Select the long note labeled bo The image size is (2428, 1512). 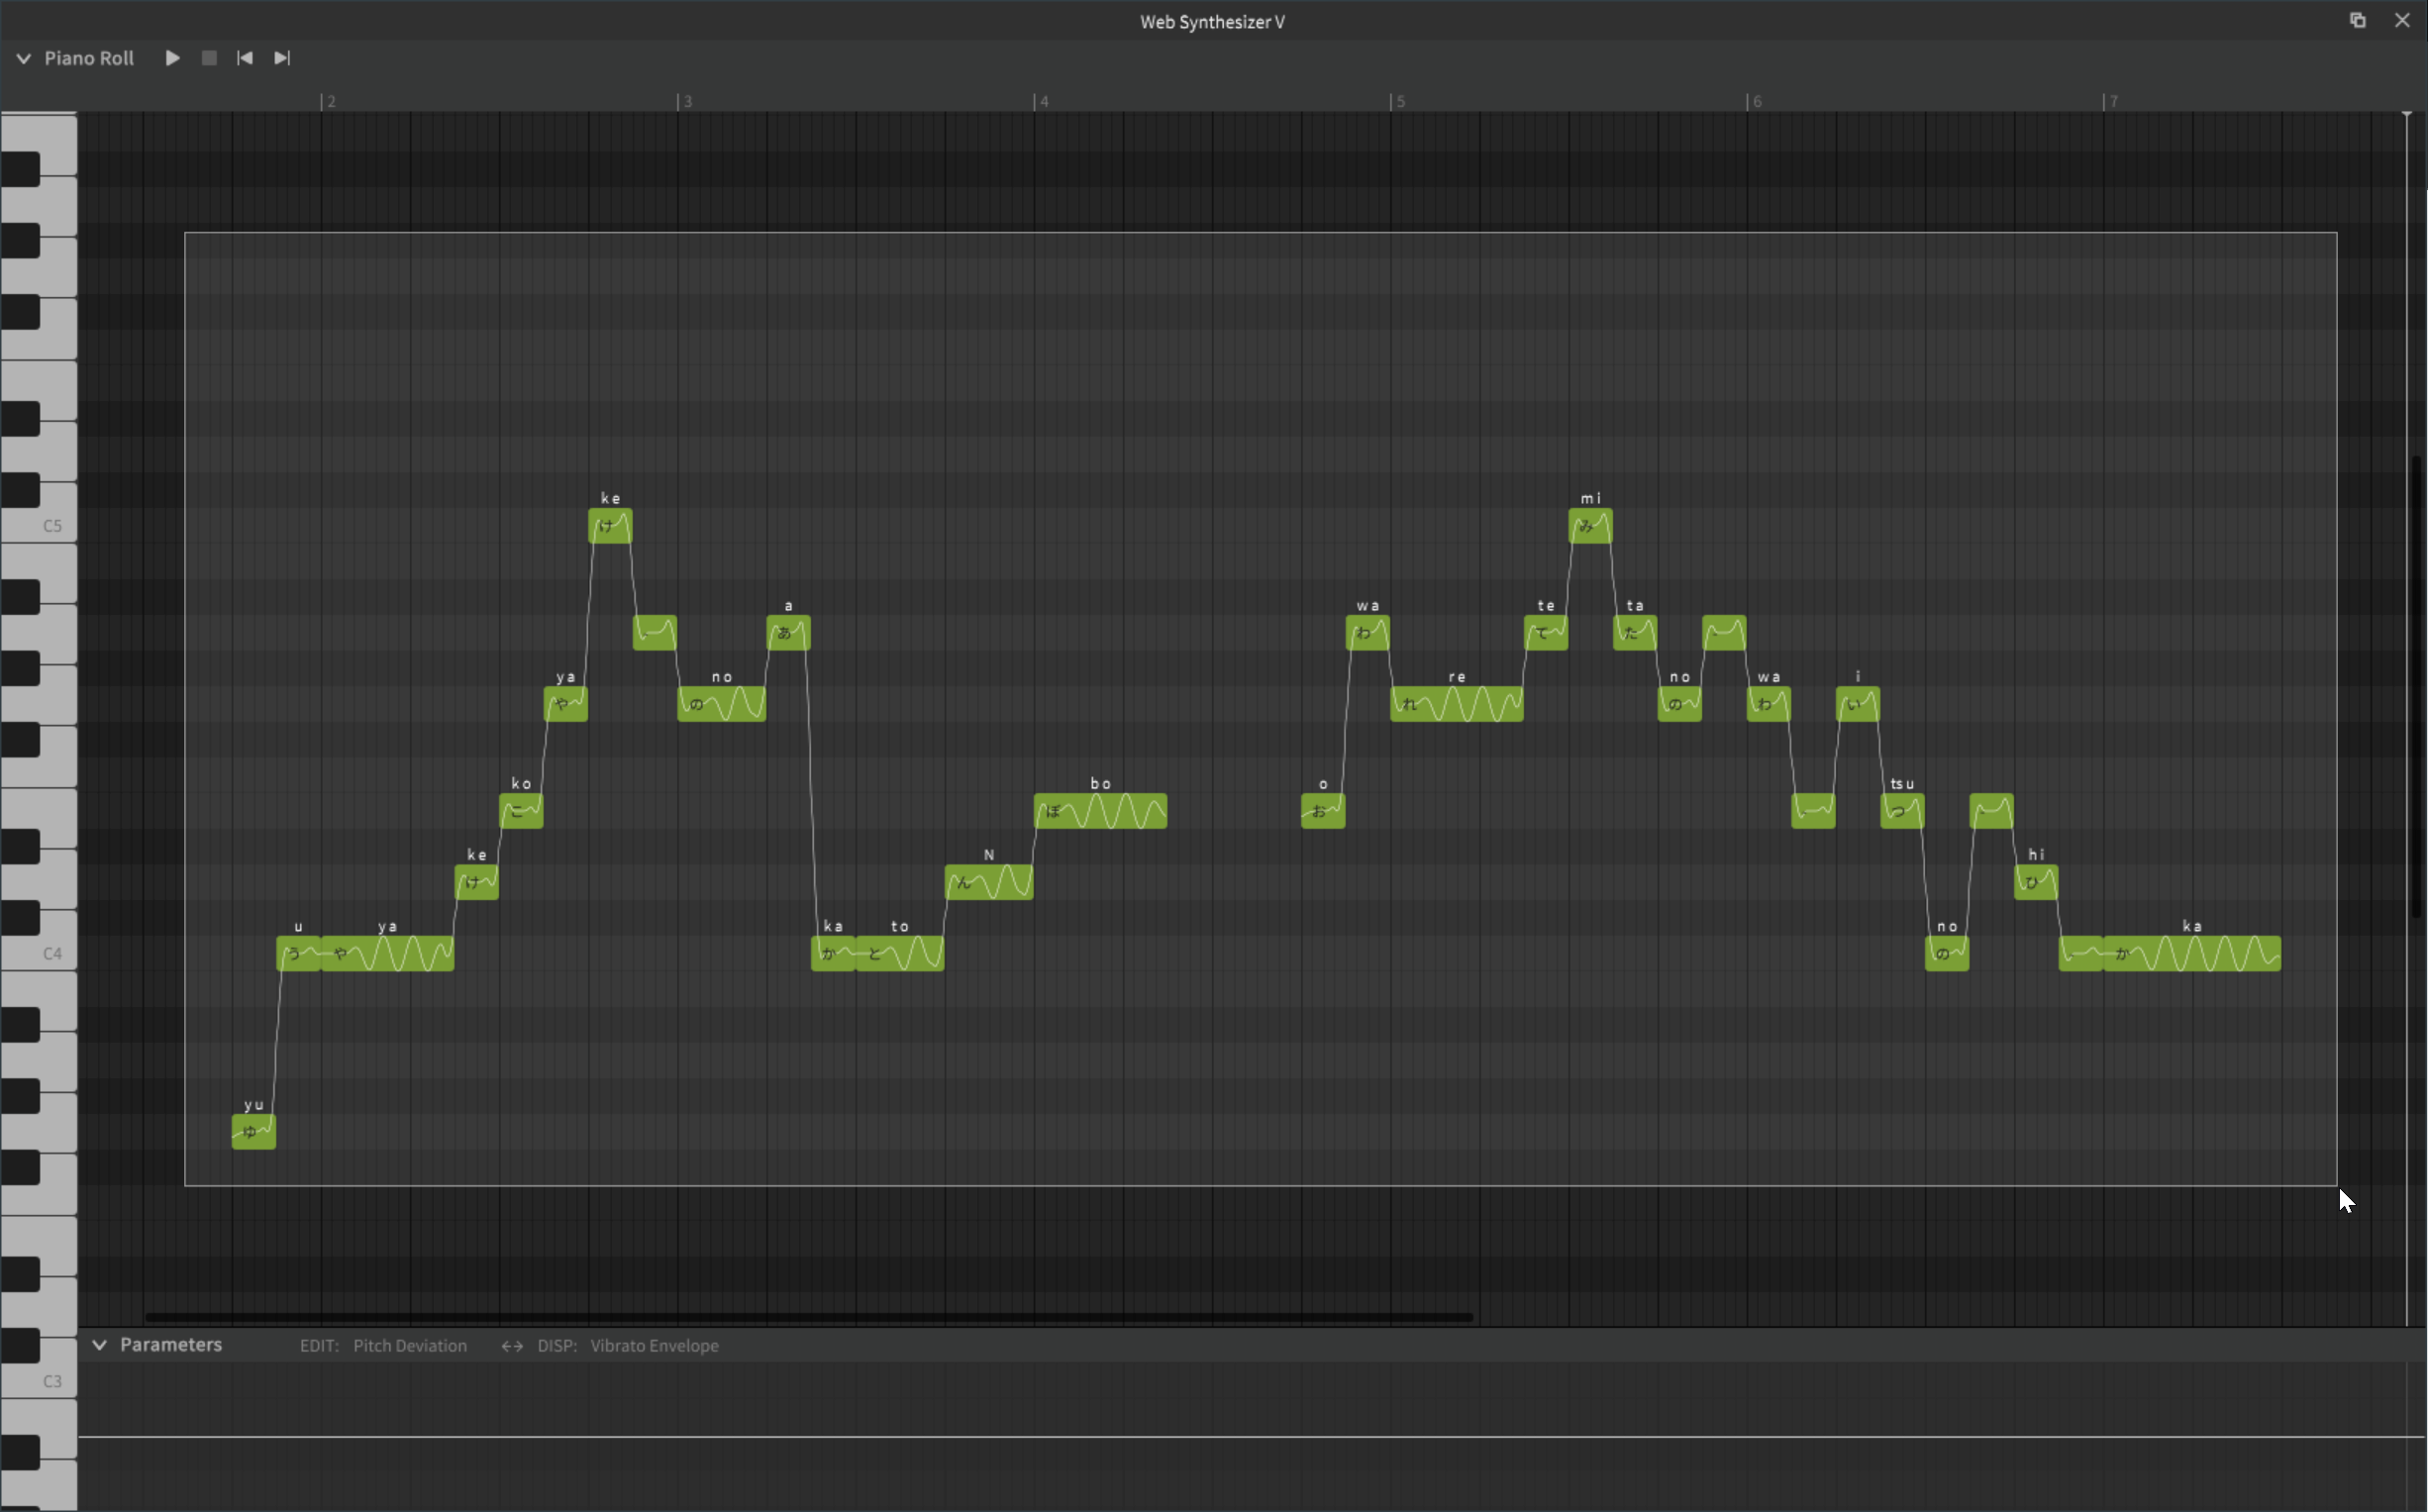(x=1100, y=810)
